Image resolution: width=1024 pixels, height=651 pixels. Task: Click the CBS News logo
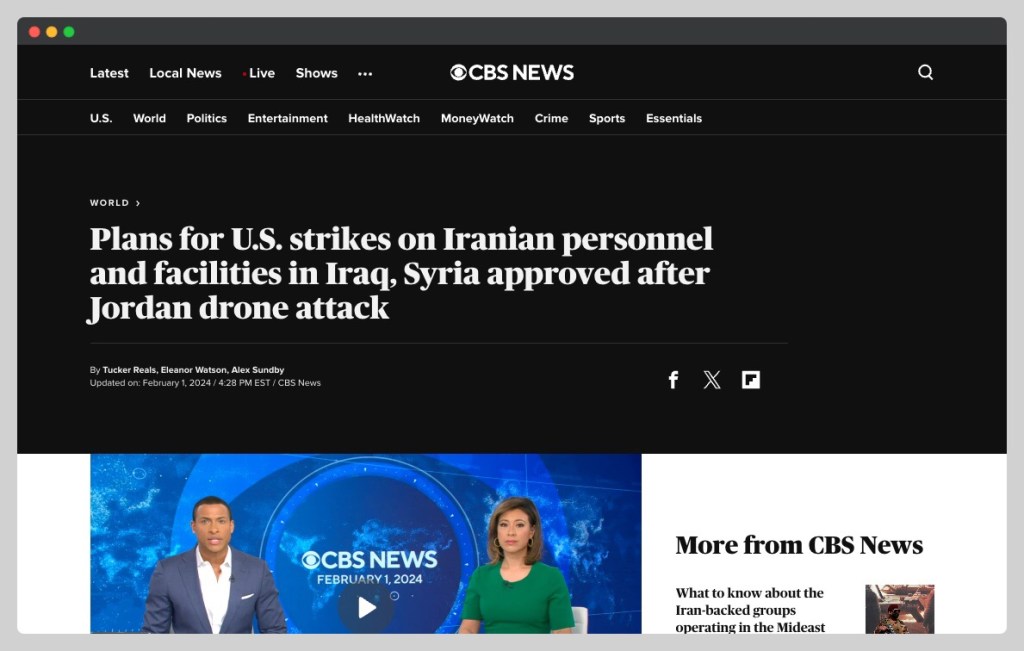pyautogui.click(x=512, y=72)
